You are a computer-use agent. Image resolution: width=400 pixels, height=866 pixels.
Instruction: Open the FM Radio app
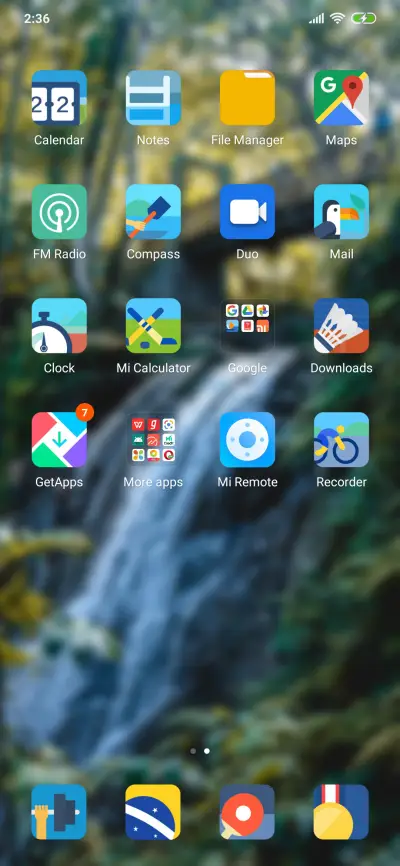pos(59,212)
